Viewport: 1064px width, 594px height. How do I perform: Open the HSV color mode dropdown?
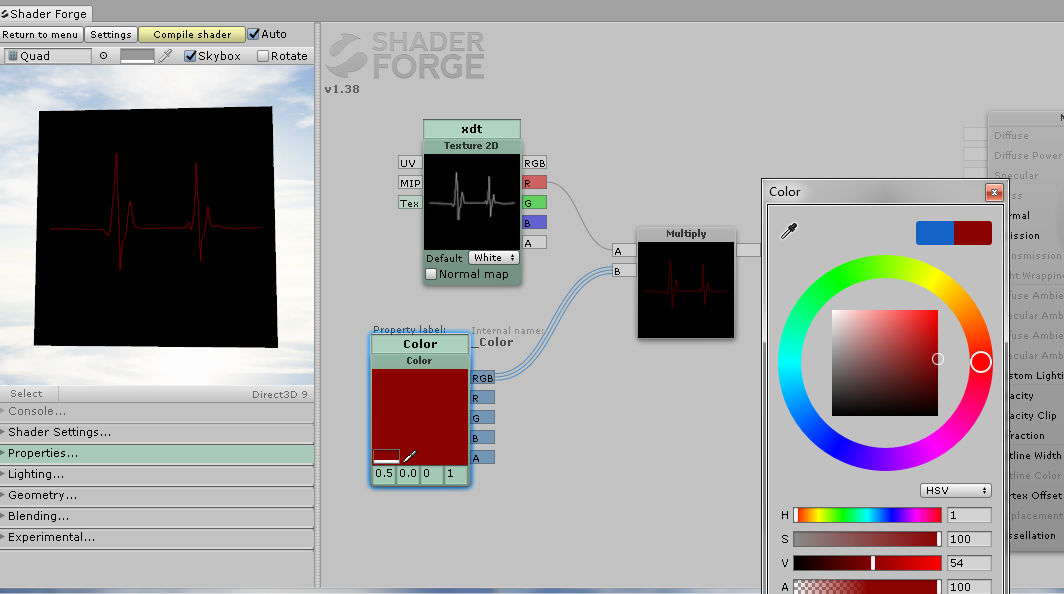point(955,490)
